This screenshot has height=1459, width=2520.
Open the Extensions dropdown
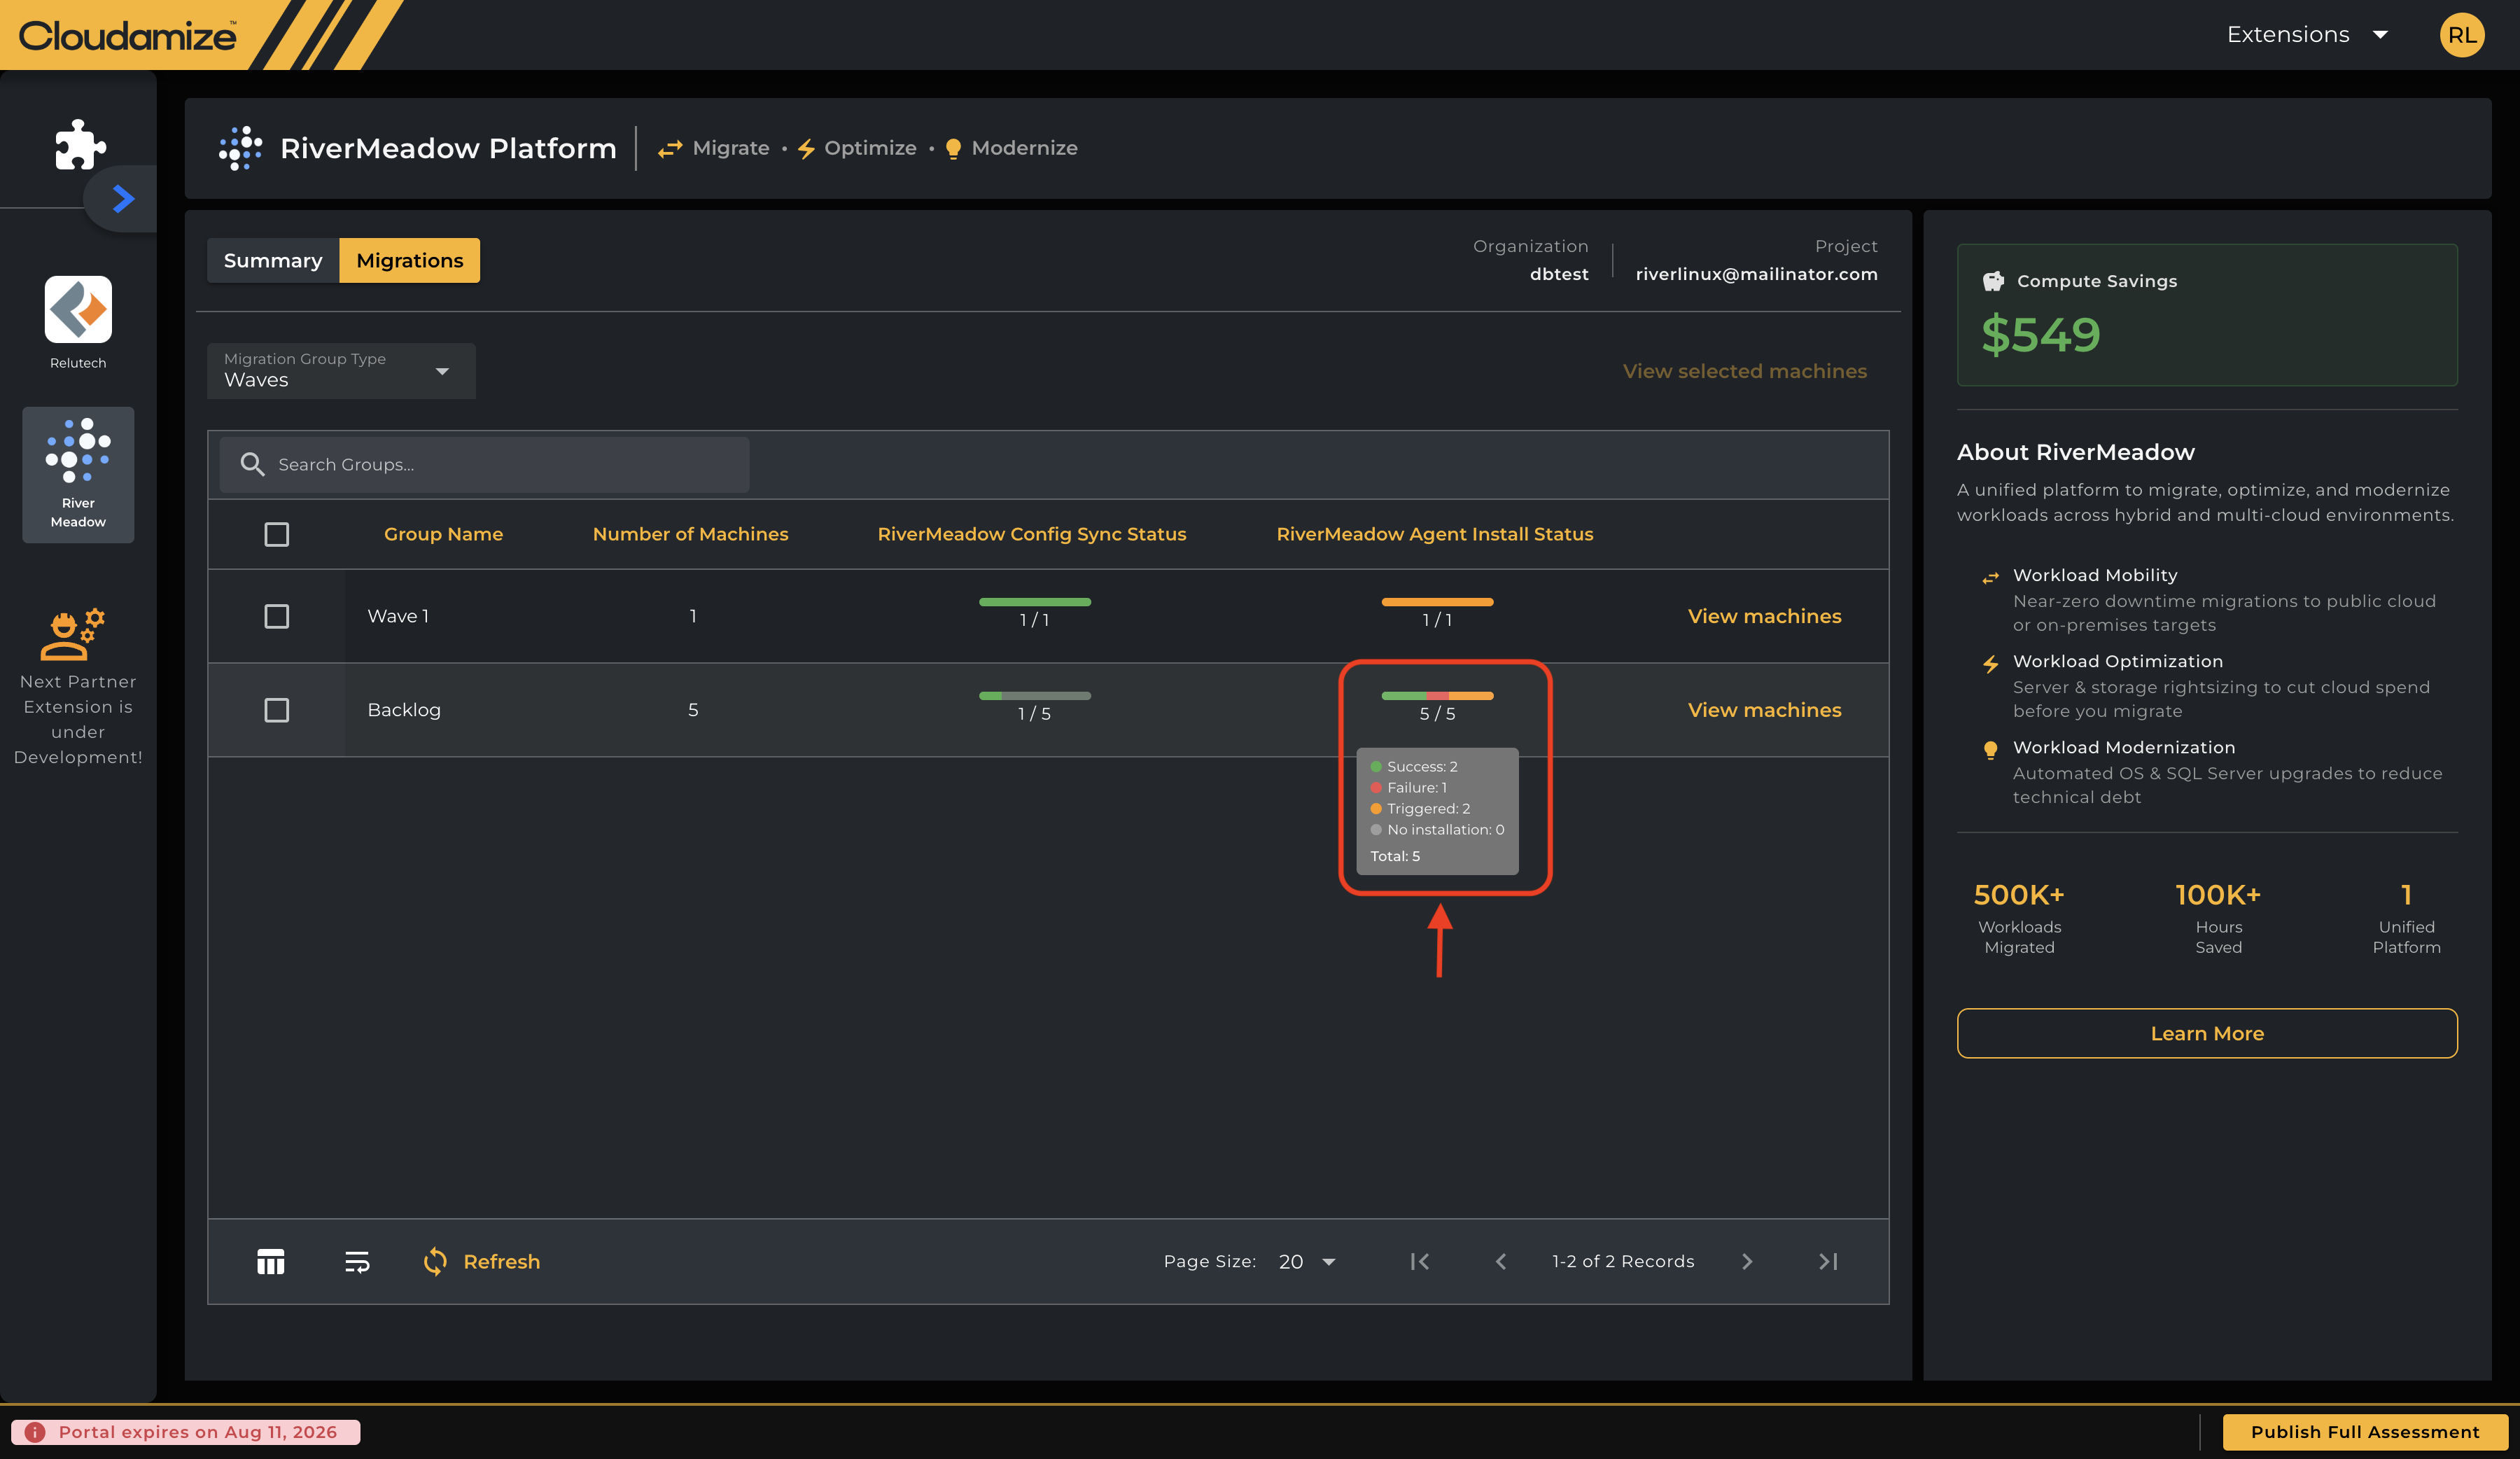[2308, 35]
